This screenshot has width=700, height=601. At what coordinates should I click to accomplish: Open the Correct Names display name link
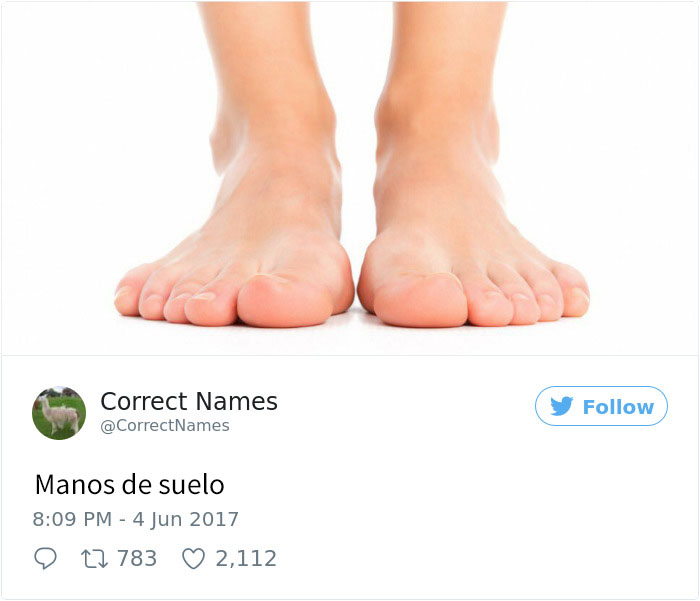(189, 401)
